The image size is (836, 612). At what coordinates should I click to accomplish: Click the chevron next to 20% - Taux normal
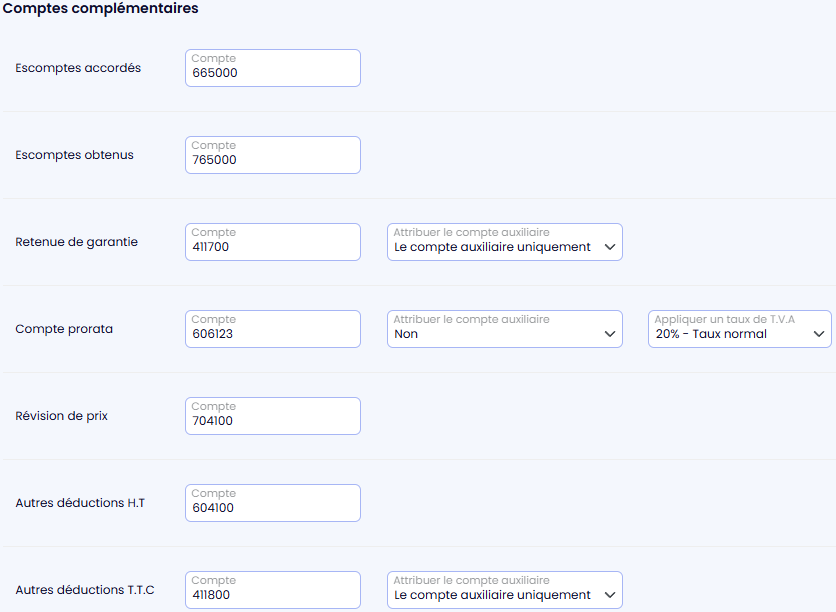coord(818,334)
